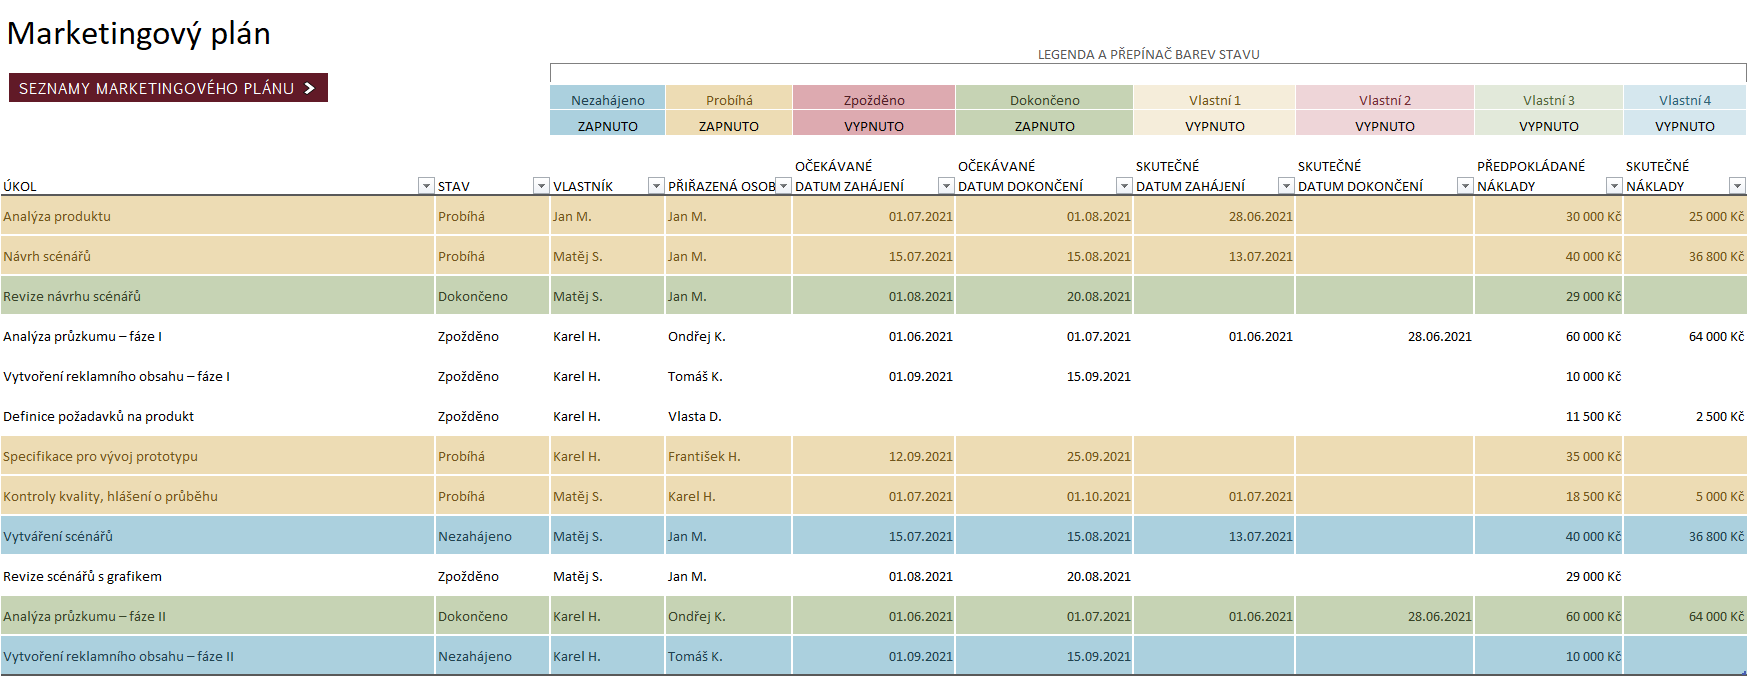Open the VLASTNÍK column filter dropdown
The width and height of the screenshot is (1747, 676).
click(x=656, y=186)
